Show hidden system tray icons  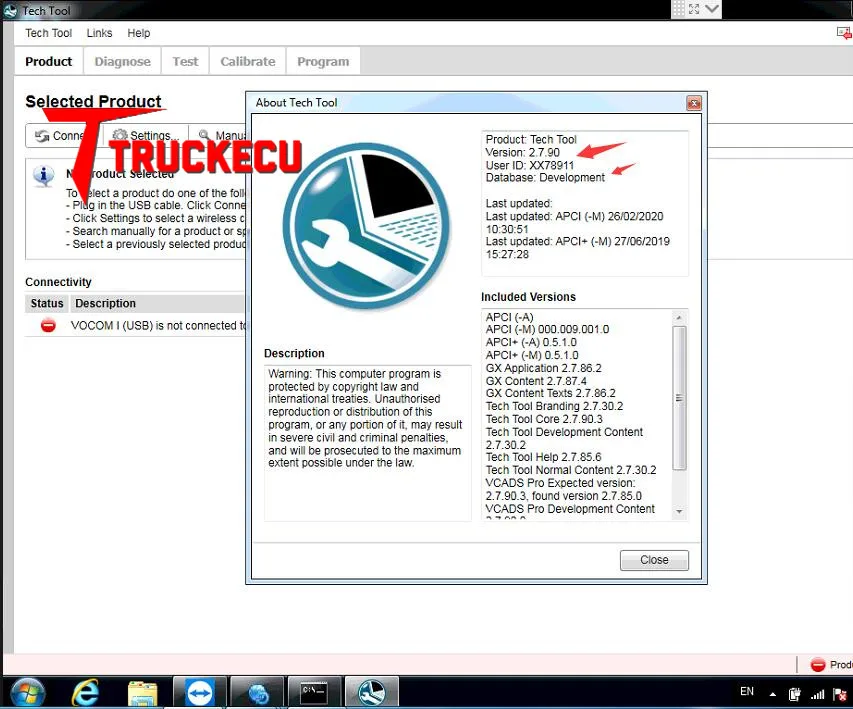tap(772, 694)
